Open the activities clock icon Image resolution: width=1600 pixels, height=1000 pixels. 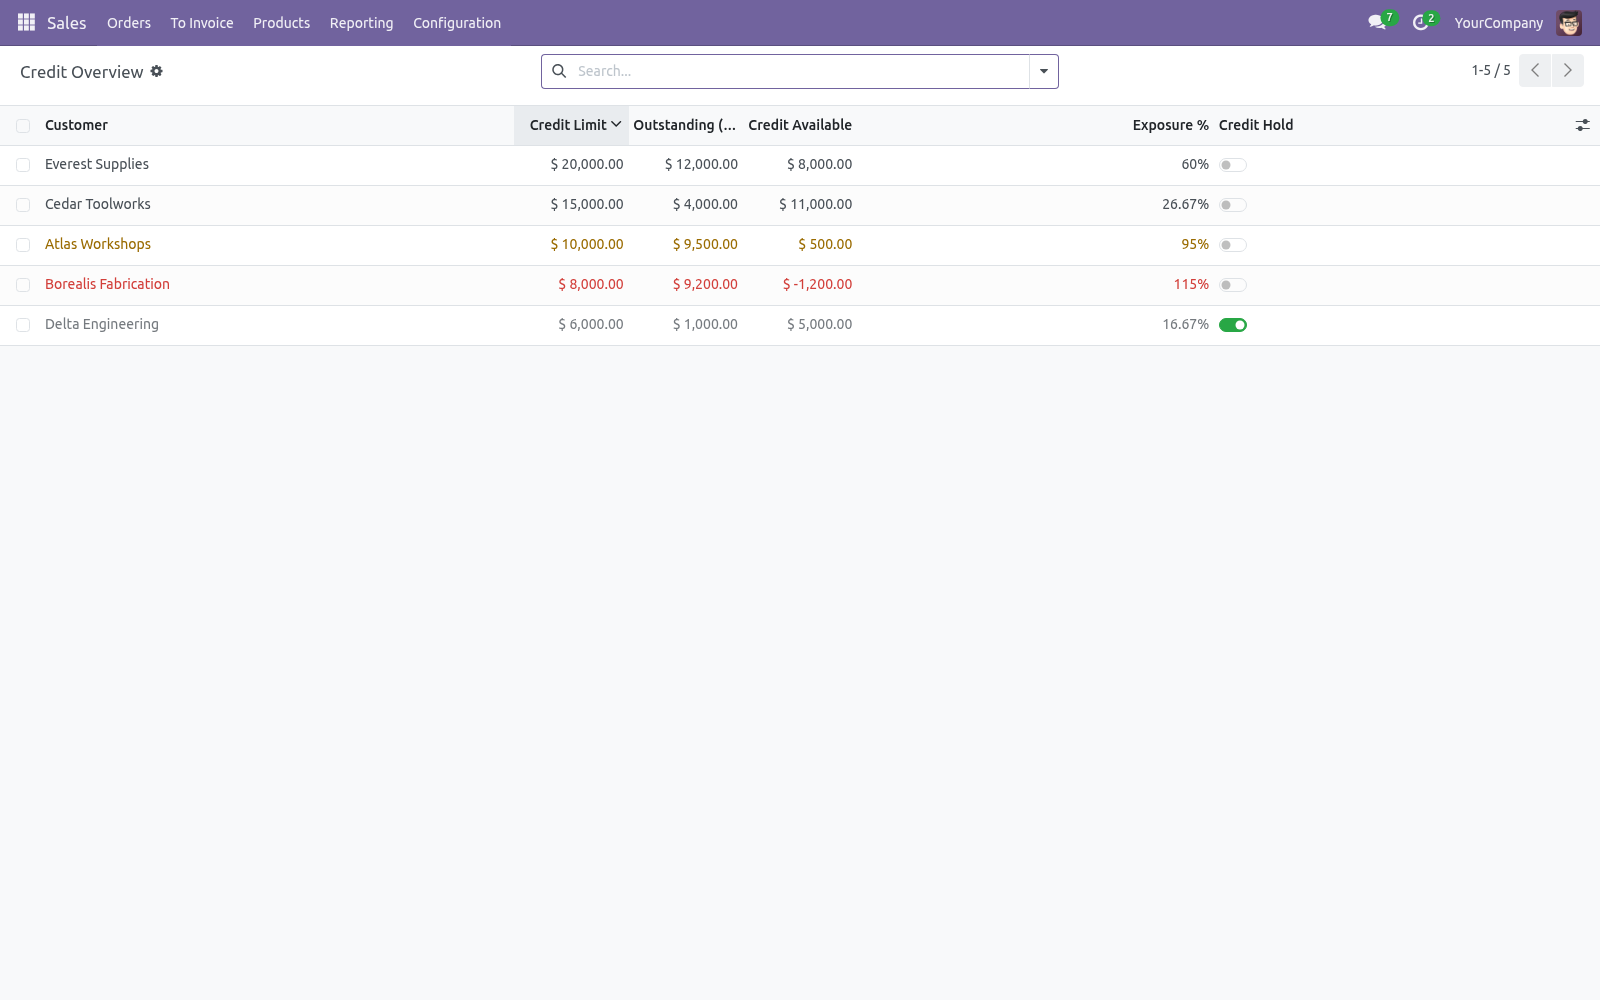1420,22
